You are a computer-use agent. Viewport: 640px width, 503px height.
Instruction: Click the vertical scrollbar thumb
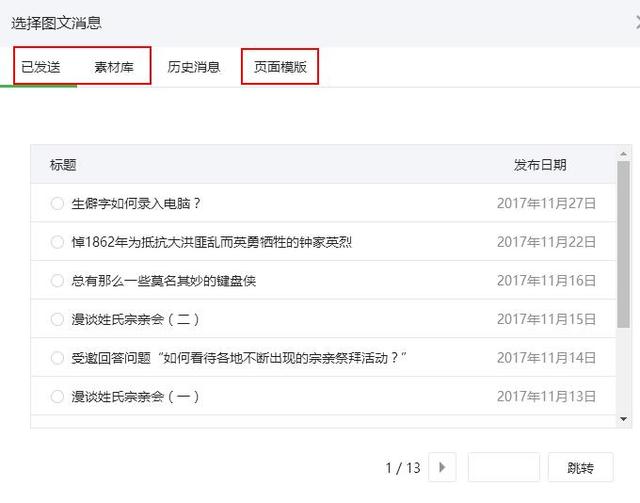pos(624,260)
